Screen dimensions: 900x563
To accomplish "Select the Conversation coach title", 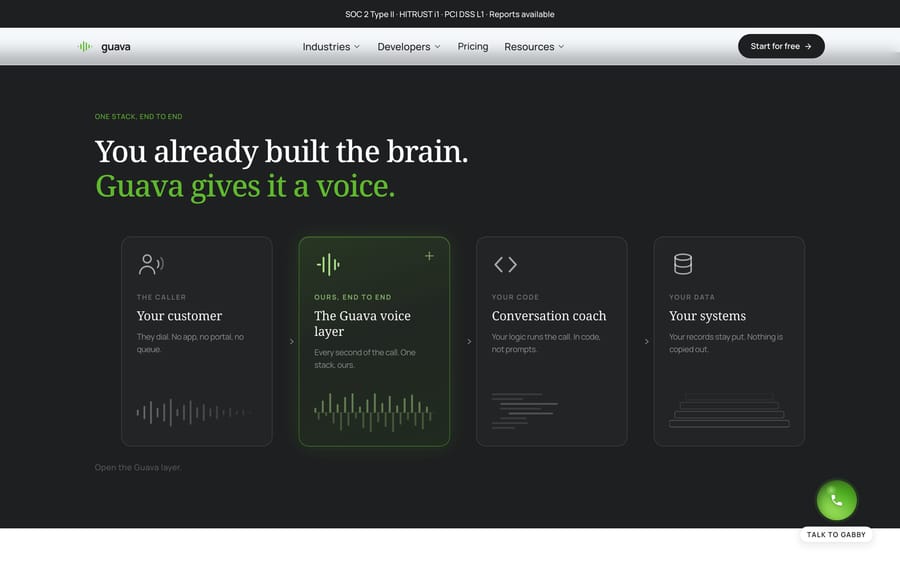I will (x=549, y=316).
